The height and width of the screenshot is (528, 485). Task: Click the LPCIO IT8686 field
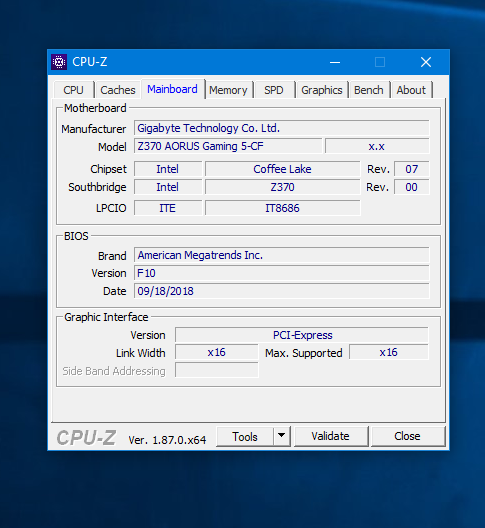pyautogui.click(x=283, y=208)
